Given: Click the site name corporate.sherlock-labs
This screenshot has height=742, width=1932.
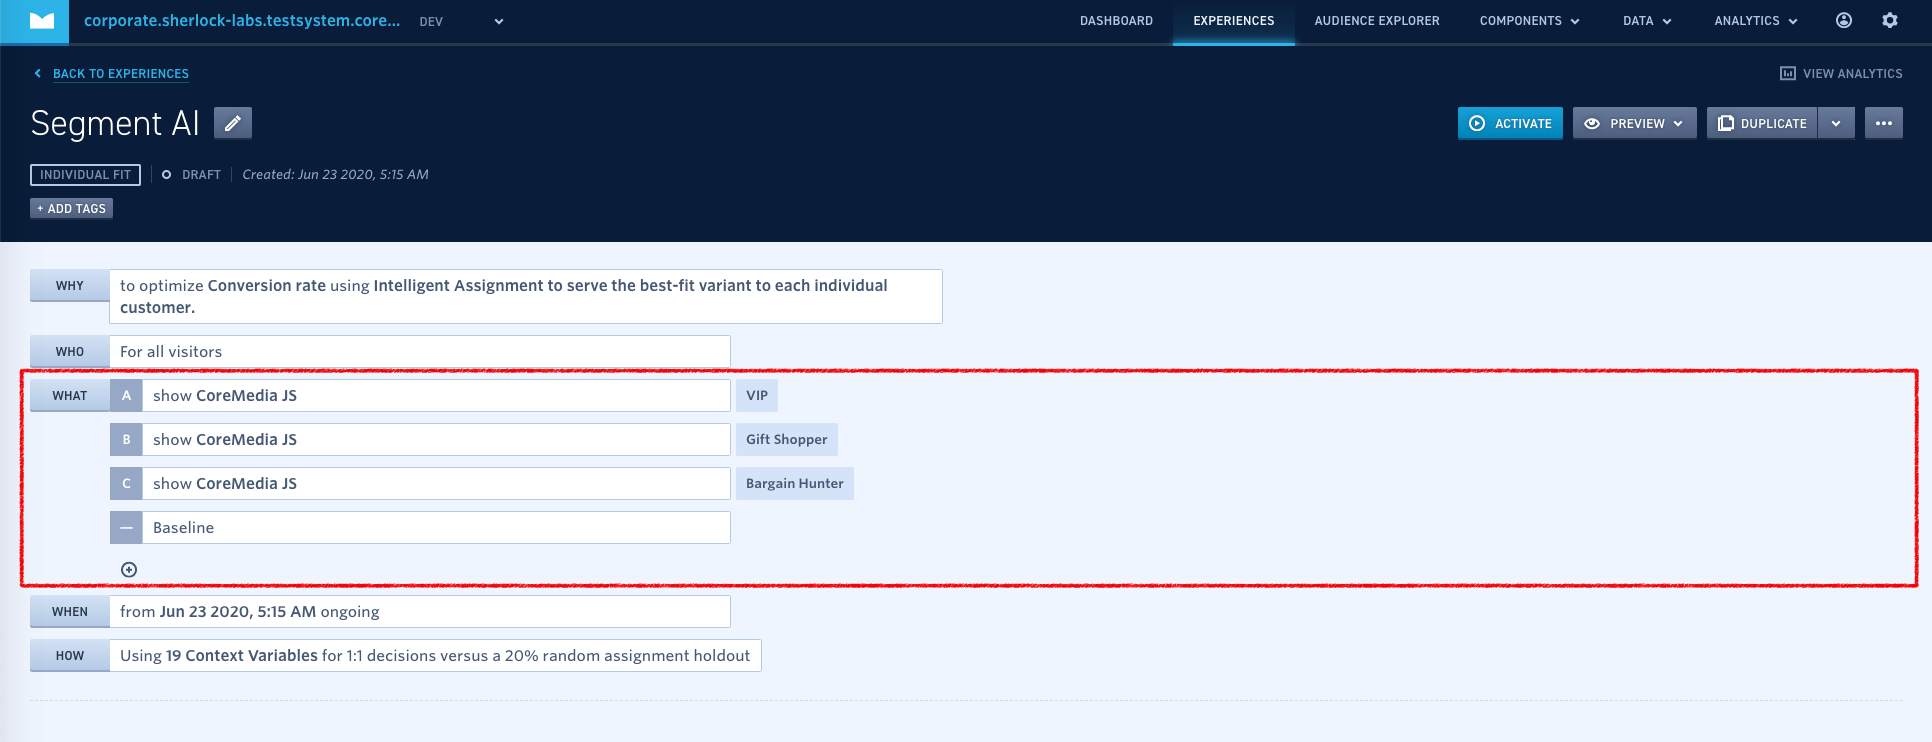Looking at the screenshot, I should [242, 20].
